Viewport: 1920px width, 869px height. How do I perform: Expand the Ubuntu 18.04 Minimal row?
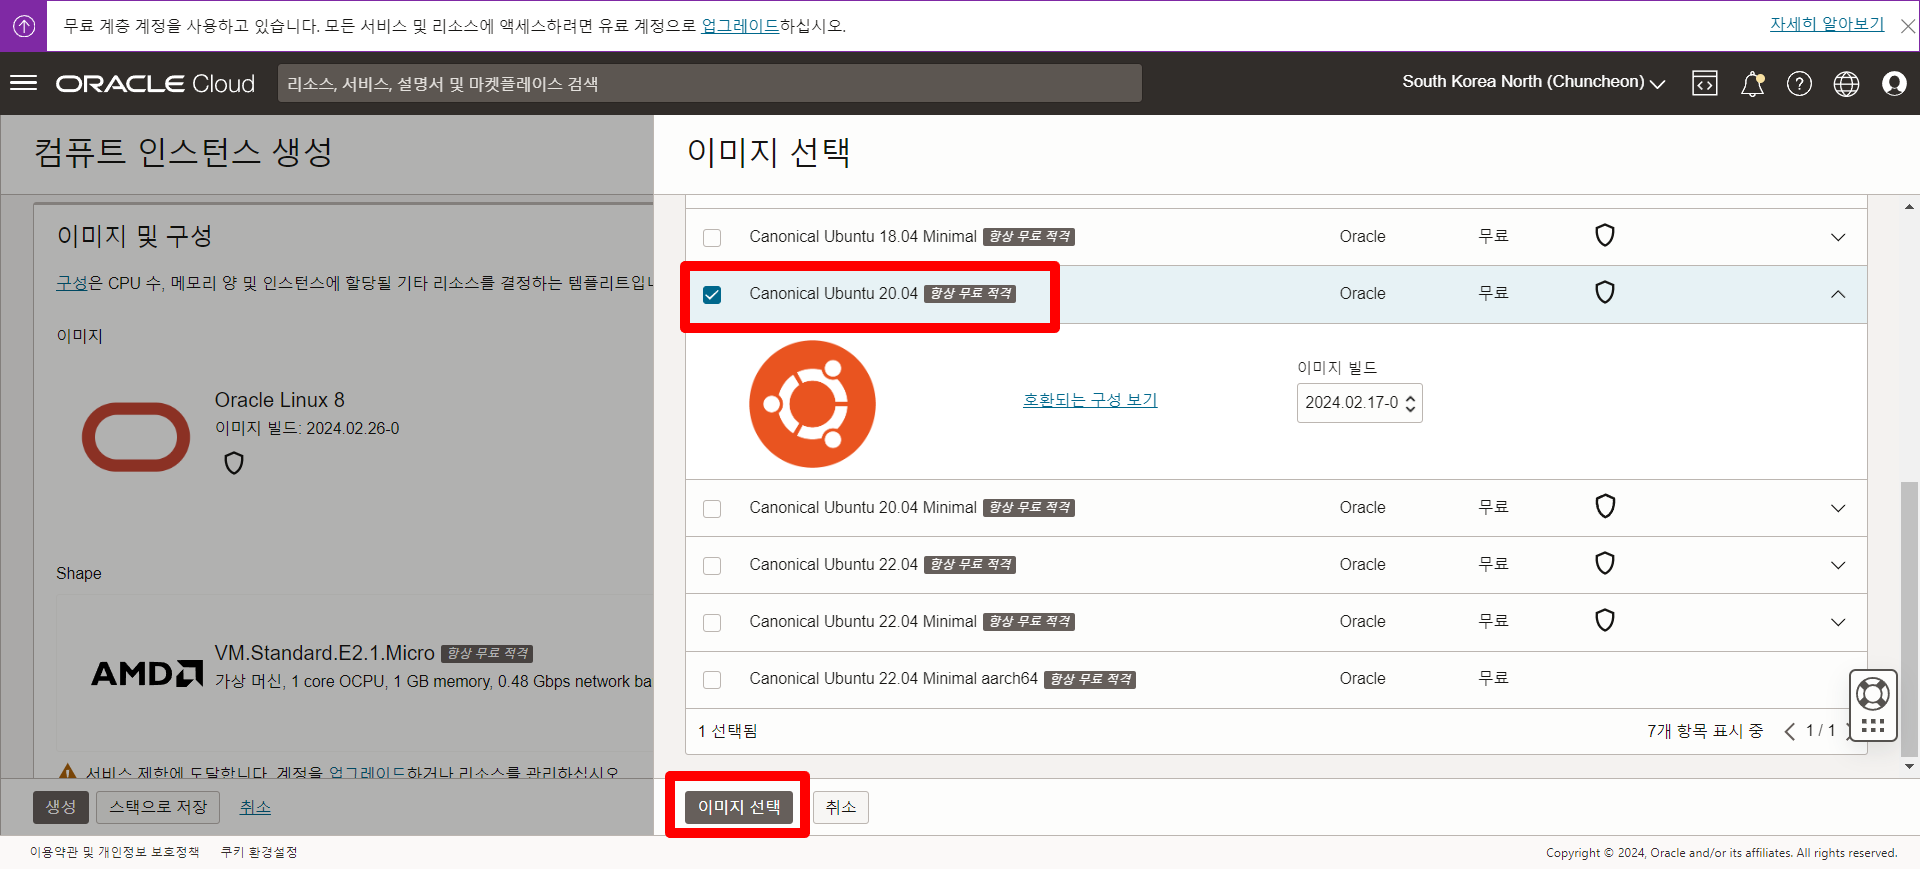(1837, 237)
